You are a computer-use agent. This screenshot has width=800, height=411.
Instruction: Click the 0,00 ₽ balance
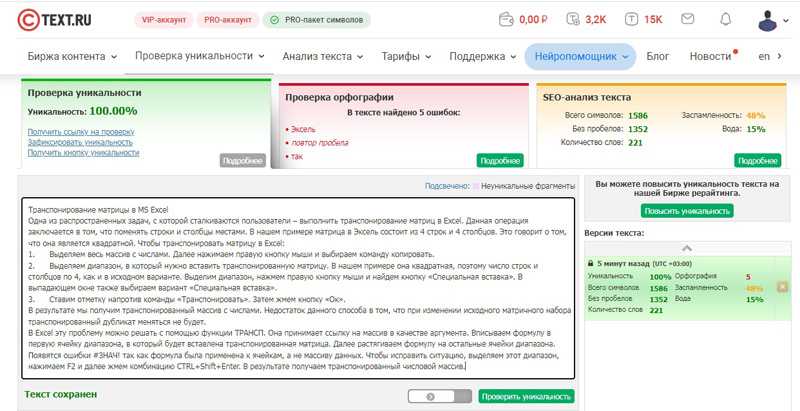[x=533, y=20]
